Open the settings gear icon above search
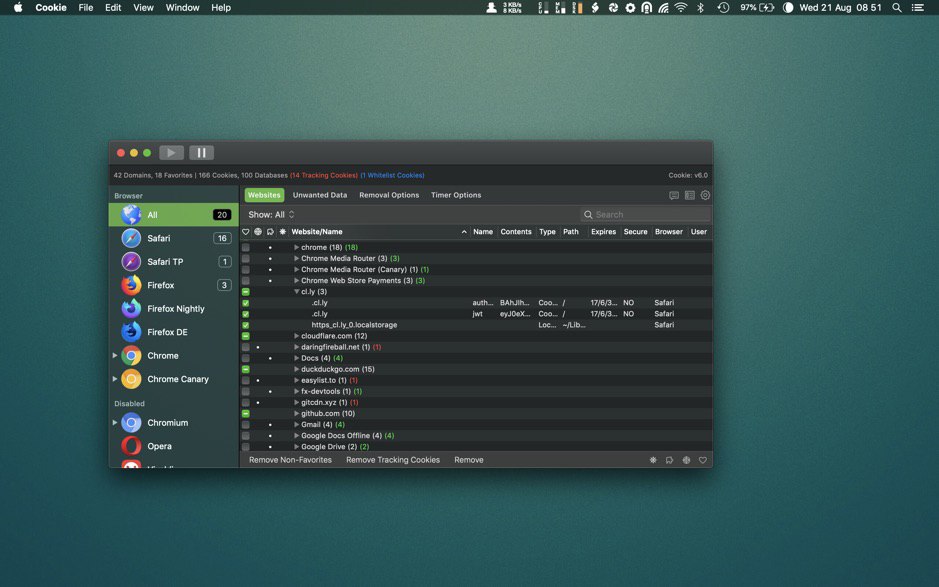 (705, 196)
